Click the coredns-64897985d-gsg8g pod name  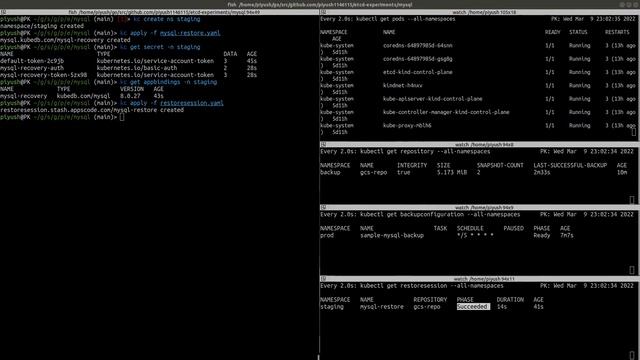(x=418, y=59)
